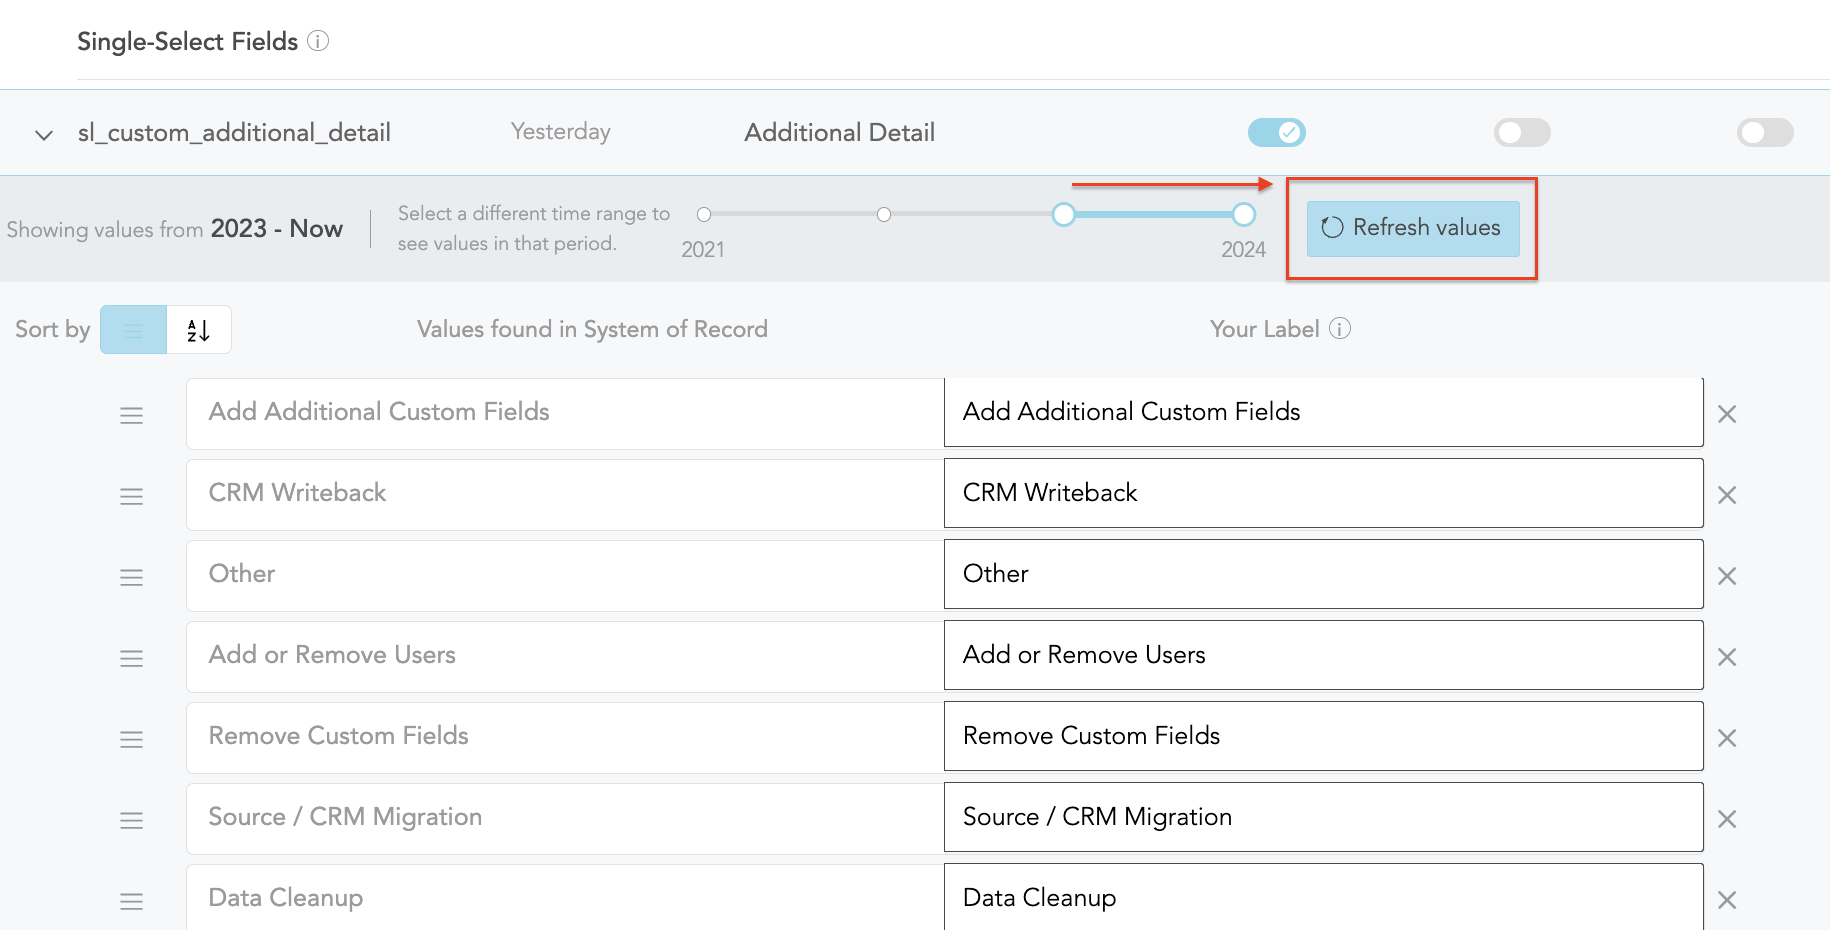Viewport: 1830px width, 930px height.
Task: Grab the drag handle for Other row
Action: point(131,577)
